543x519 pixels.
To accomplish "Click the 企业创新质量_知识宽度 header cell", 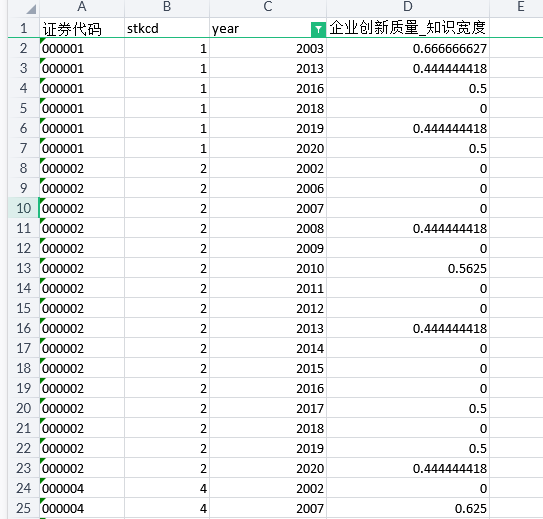I will coord(408,28).
